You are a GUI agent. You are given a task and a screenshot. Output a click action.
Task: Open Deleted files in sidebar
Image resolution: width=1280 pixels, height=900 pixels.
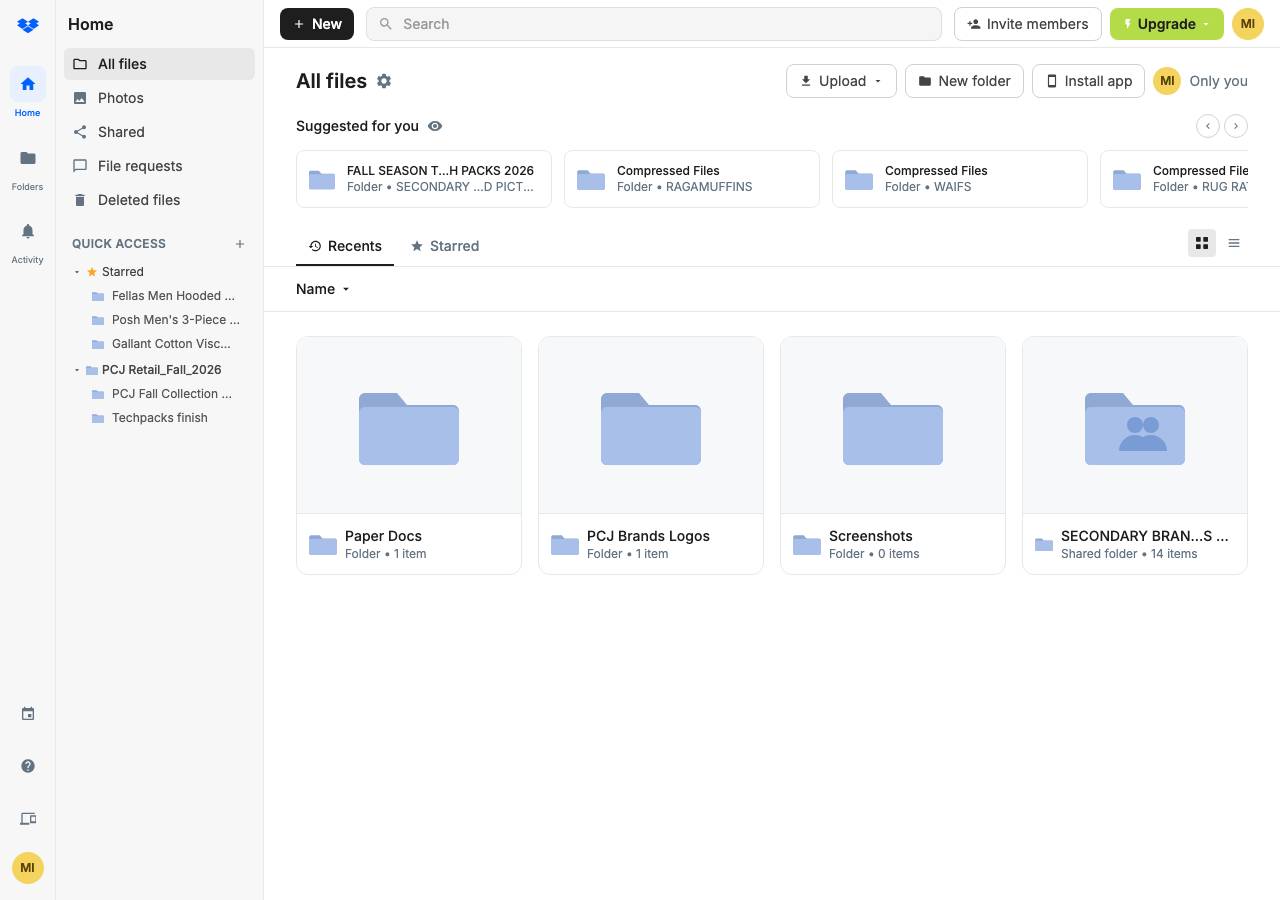click(159, 200)
